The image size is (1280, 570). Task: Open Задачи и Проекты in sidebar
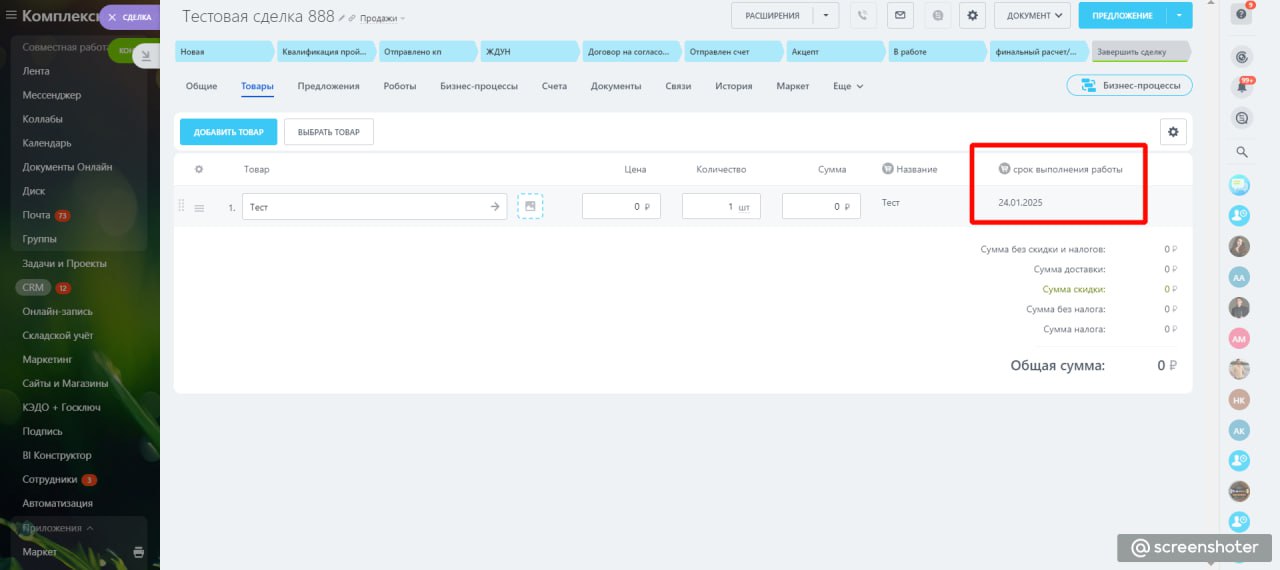[x=64, y=263]
